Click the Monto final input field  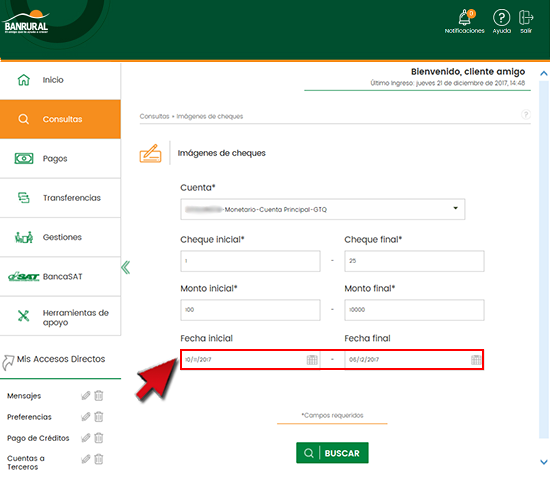click(414, 310)
